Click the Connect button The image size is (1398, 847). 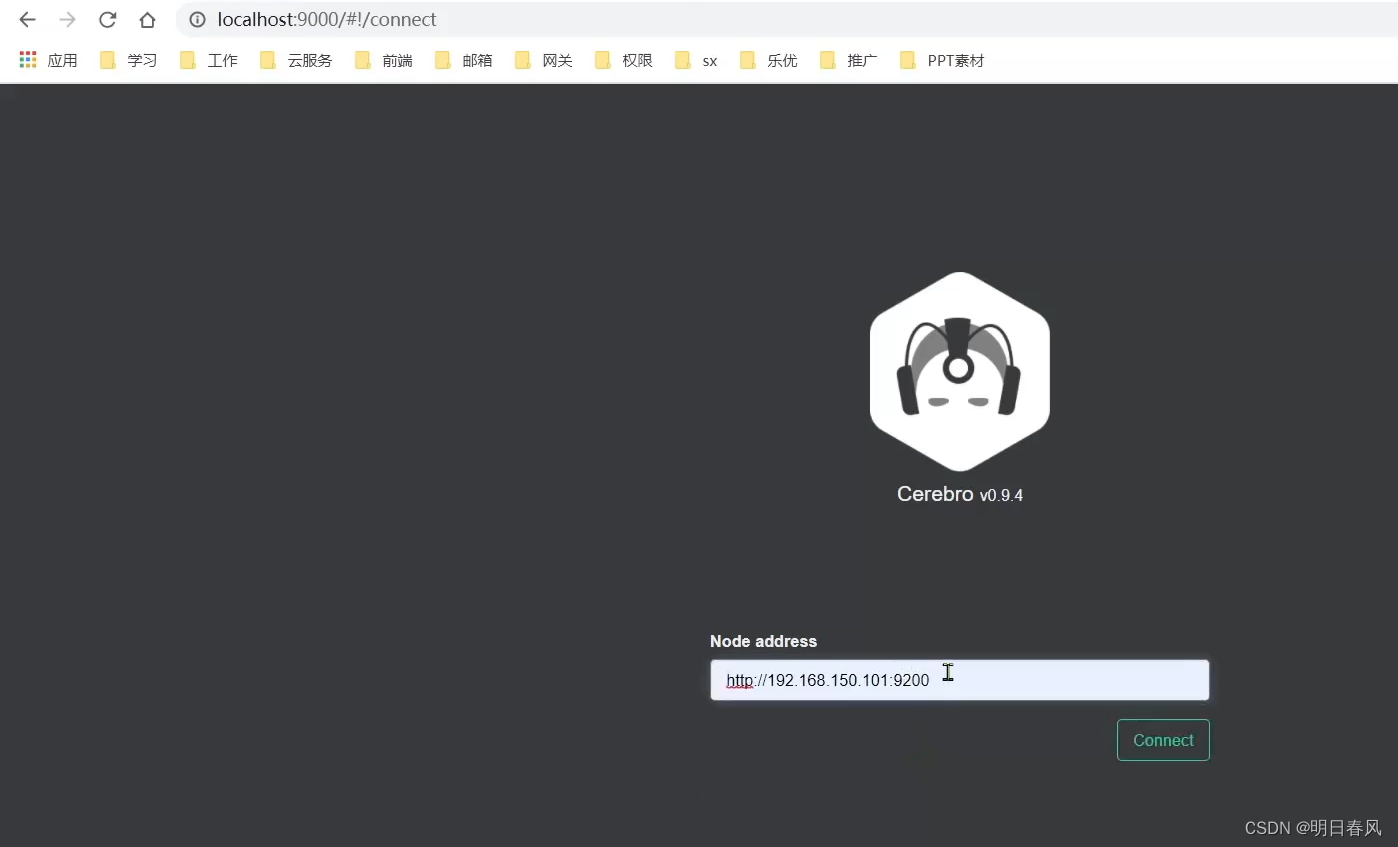point(1163,740)
